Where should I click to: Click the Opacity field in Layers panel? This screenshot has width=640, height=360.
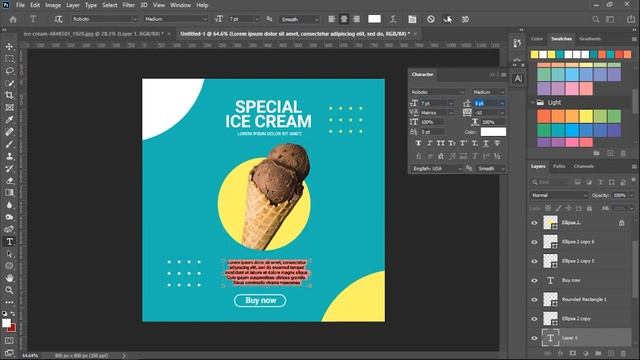point(620,196)
